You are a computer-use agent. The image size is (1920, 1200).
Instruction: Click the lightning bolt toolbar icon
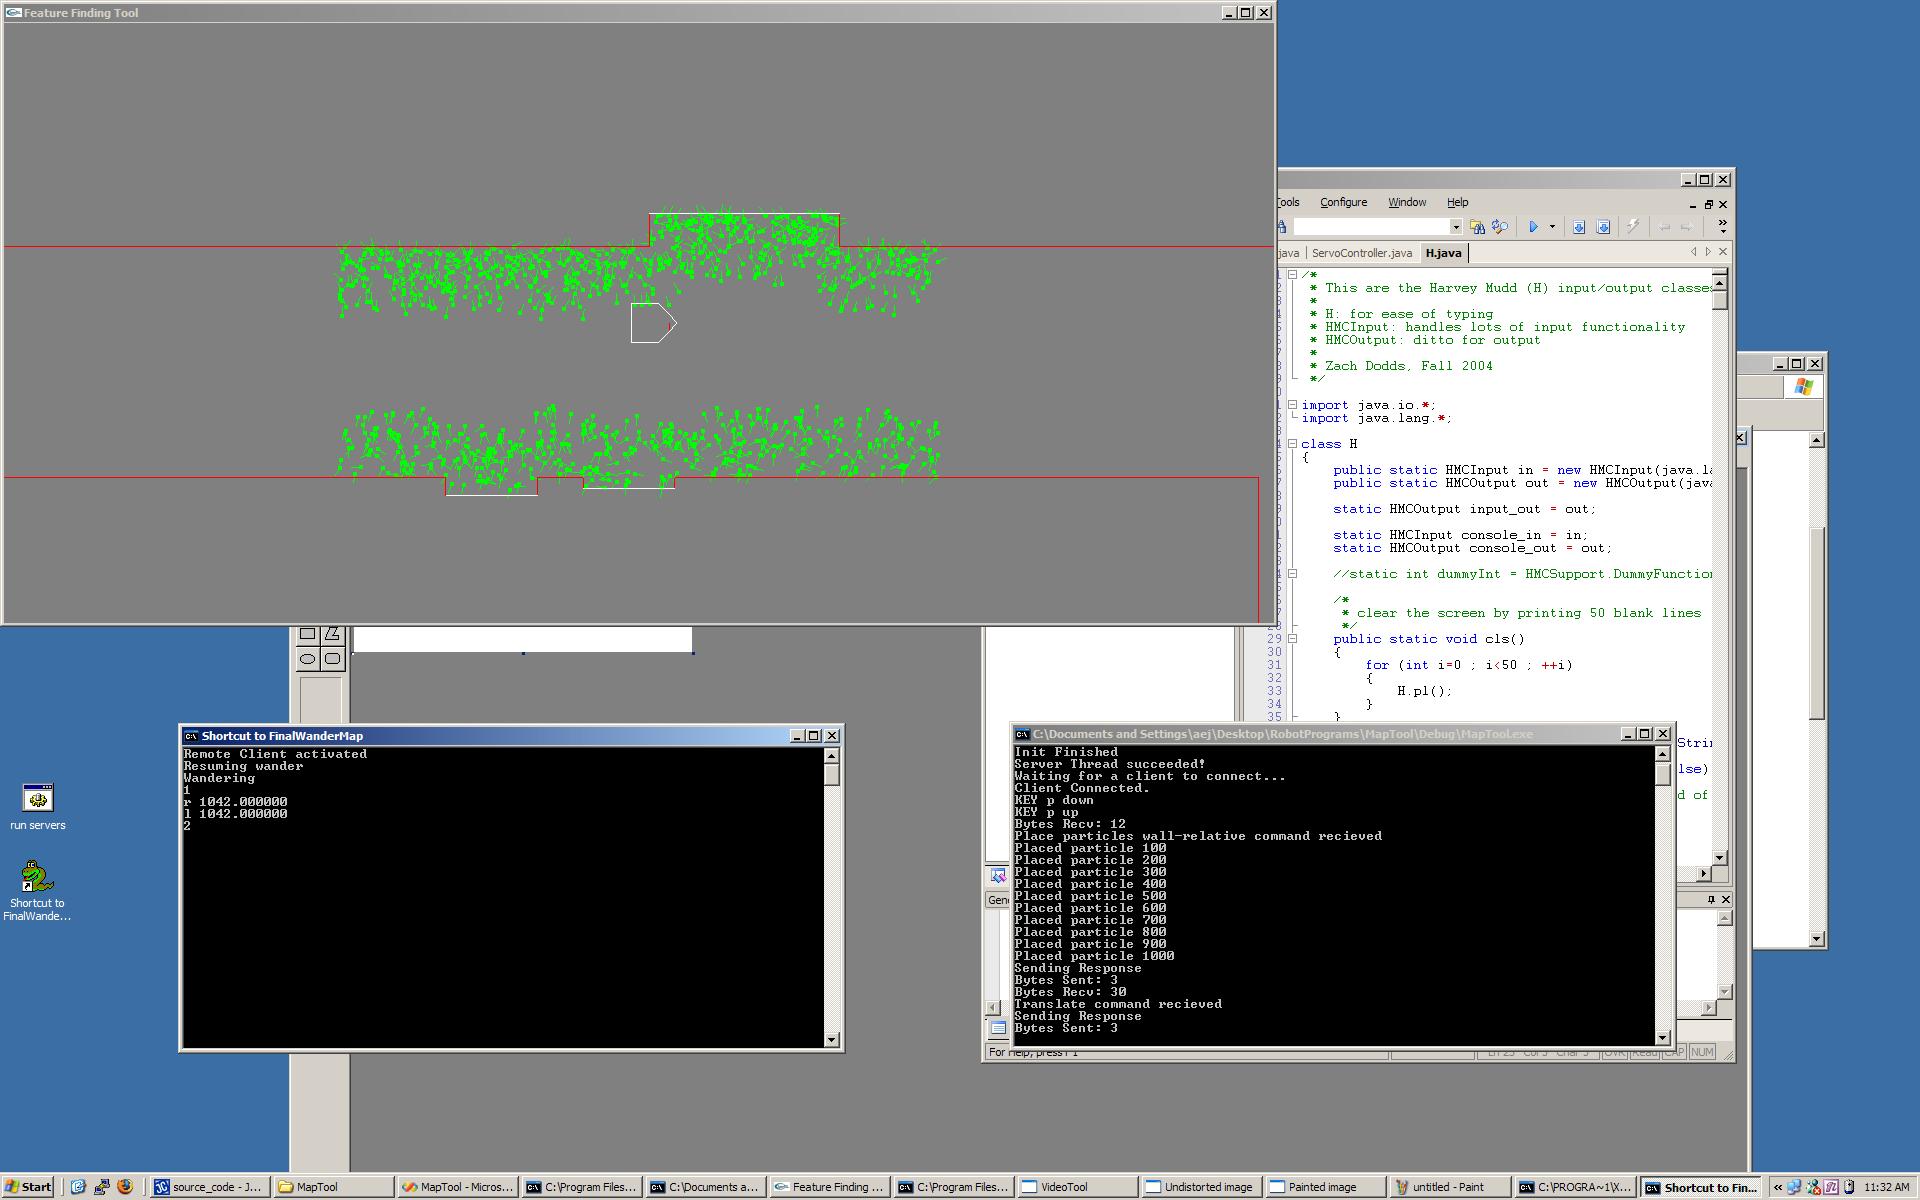coord(1632,227)
